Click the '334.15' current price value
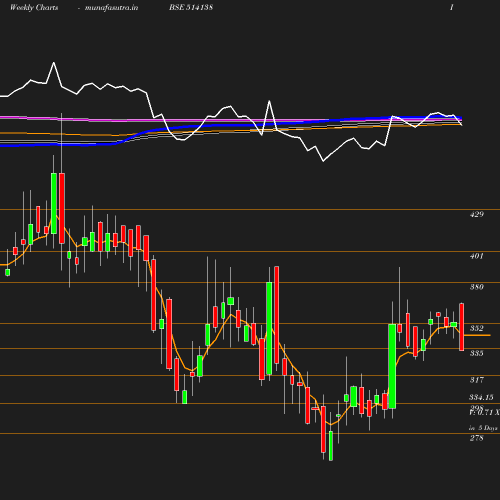Image resolution: width=500 pixels, height=500 pixels. pos(481,397)
